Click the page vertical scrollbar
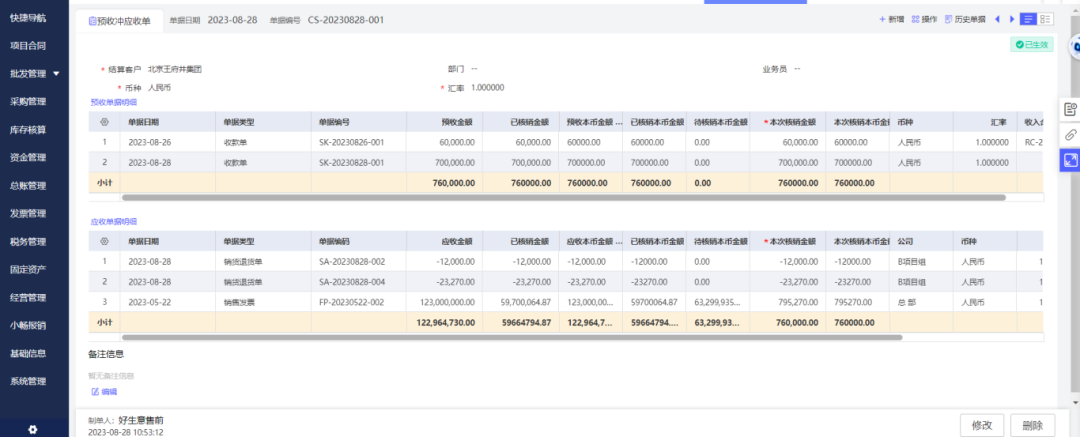1080x437 pixels. click(x=1075, y=207)
